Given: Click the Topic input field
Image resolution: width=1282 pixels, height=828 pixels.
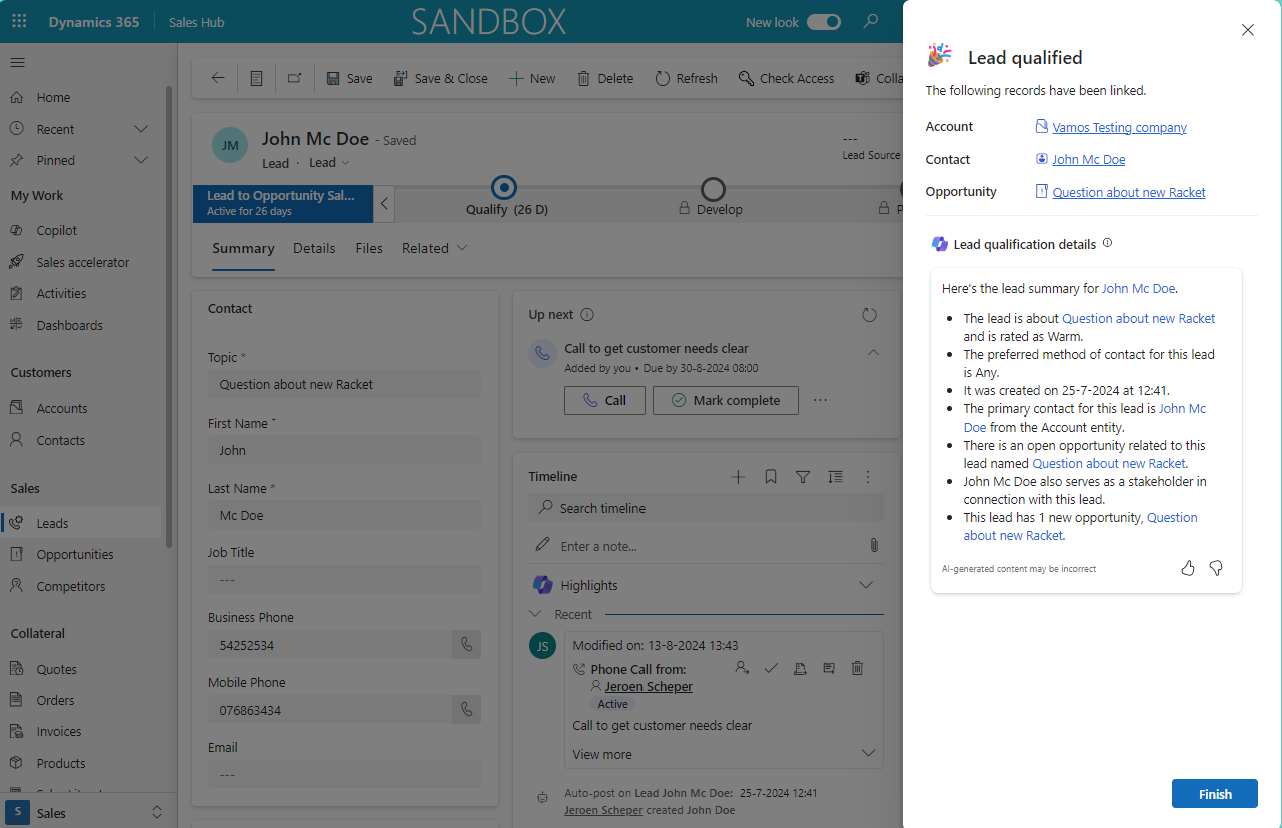Looking at the screenshot, I should [x=344, y=384].
